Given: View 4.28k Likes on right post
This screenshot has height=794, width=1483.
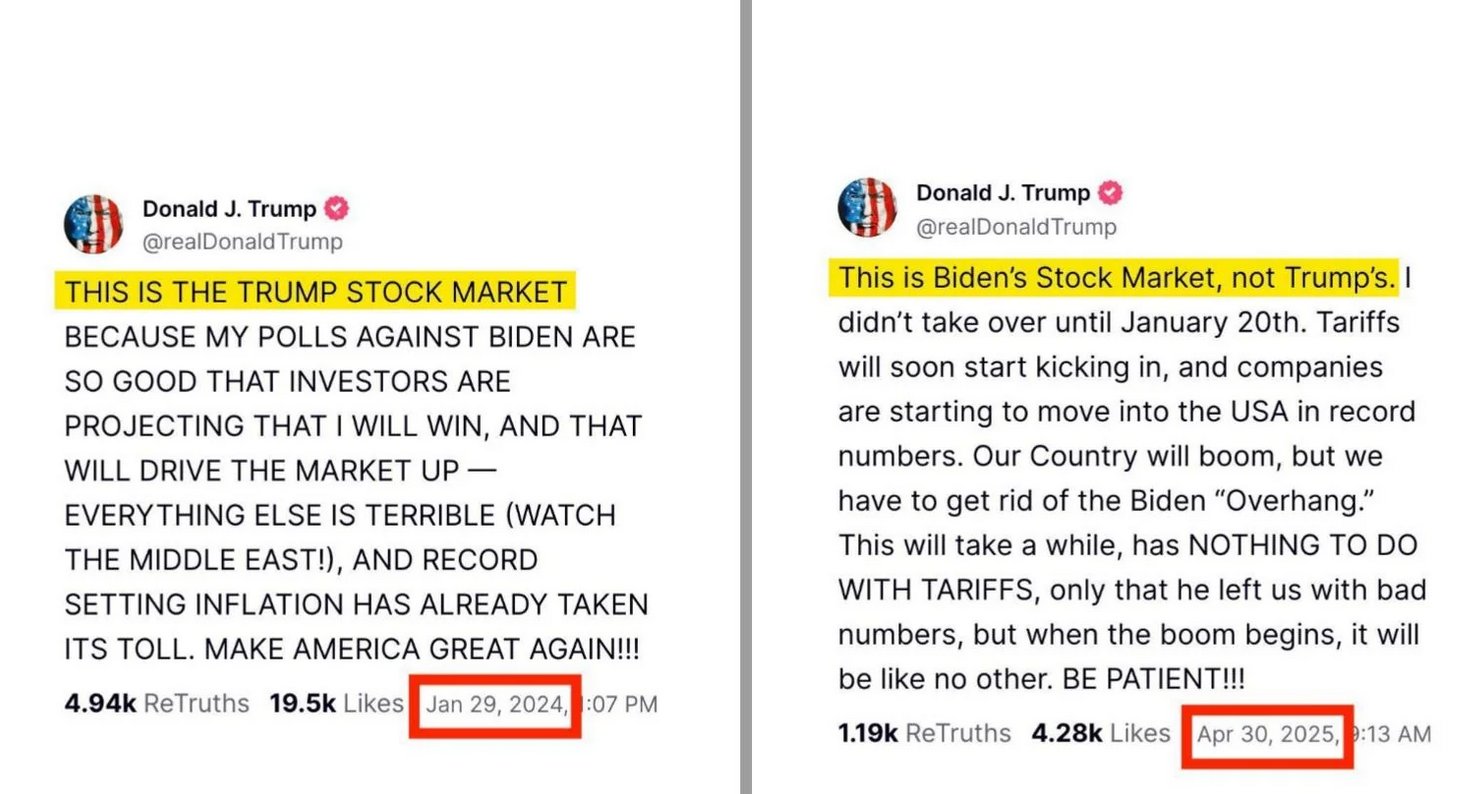Looking at the screenshot, I should pyautogui.click(x=1101, y=733).
